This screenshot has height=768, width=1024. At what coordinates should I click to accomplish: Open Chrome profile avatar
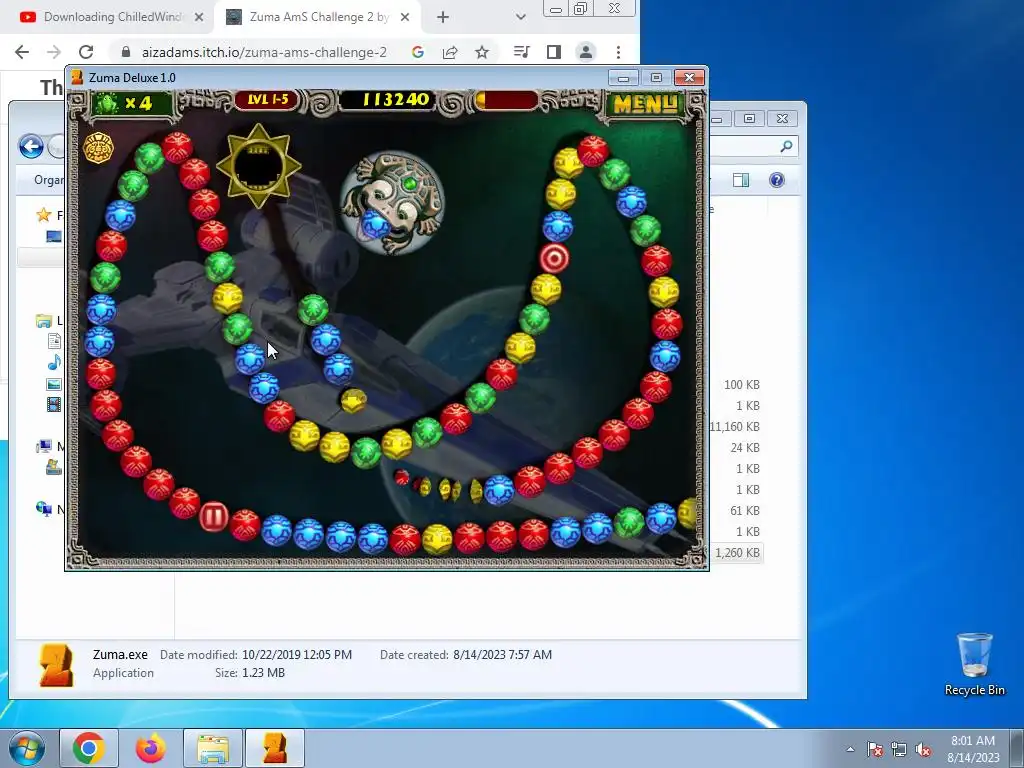coord(586,52)
